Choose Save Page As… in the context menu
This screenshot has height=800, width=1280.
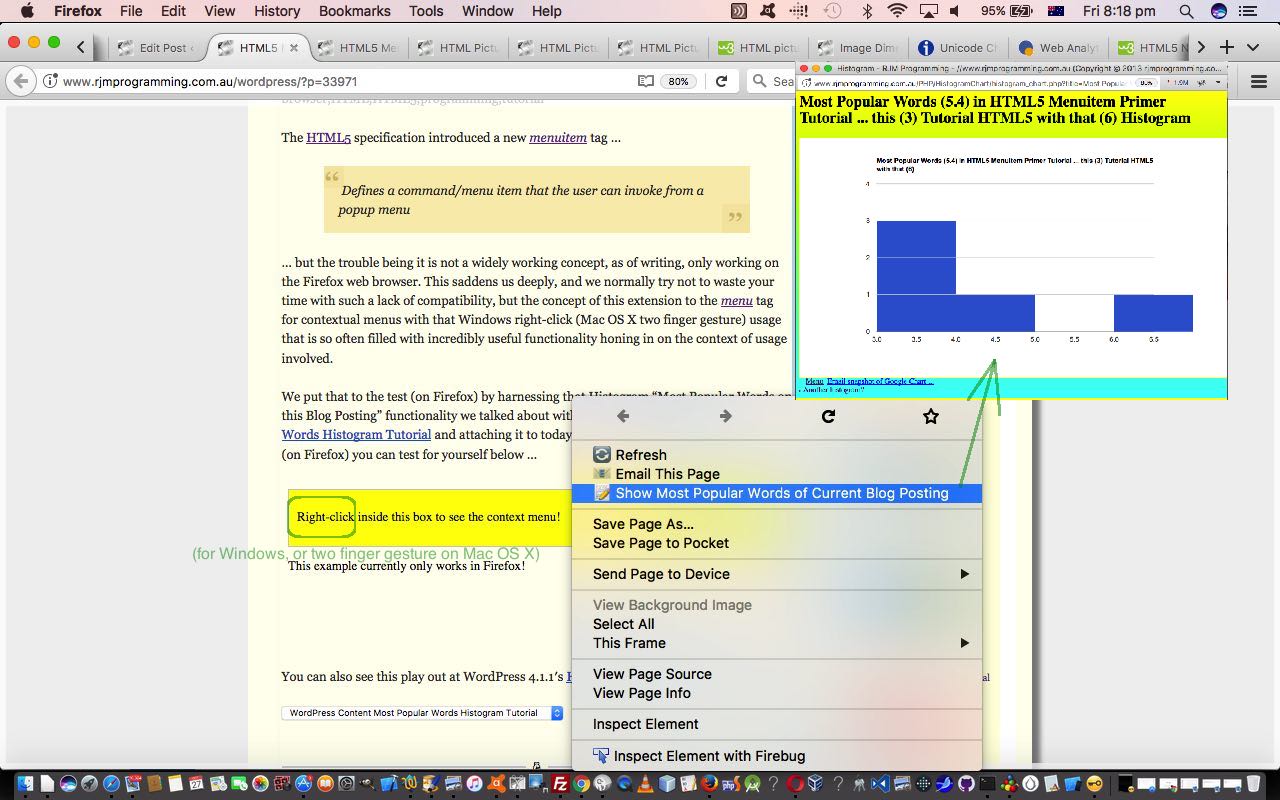[x=776, y=524]
